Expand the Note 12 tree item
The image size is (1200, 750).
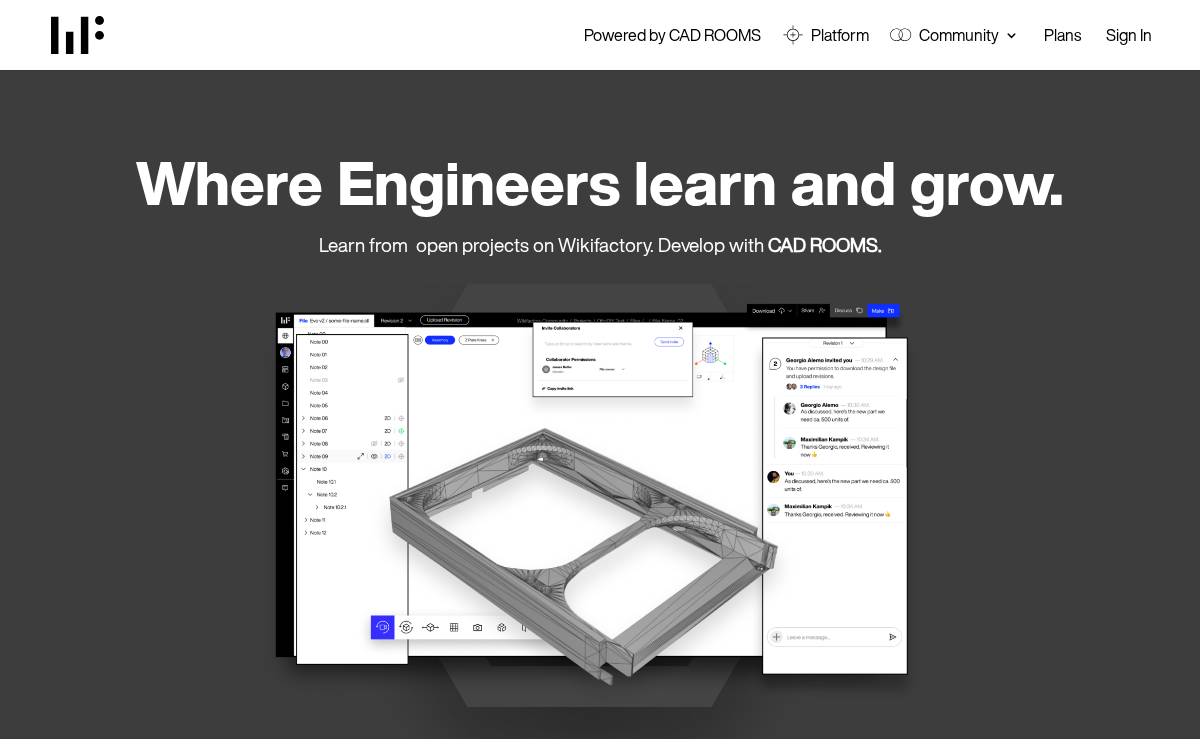(304, 532)
